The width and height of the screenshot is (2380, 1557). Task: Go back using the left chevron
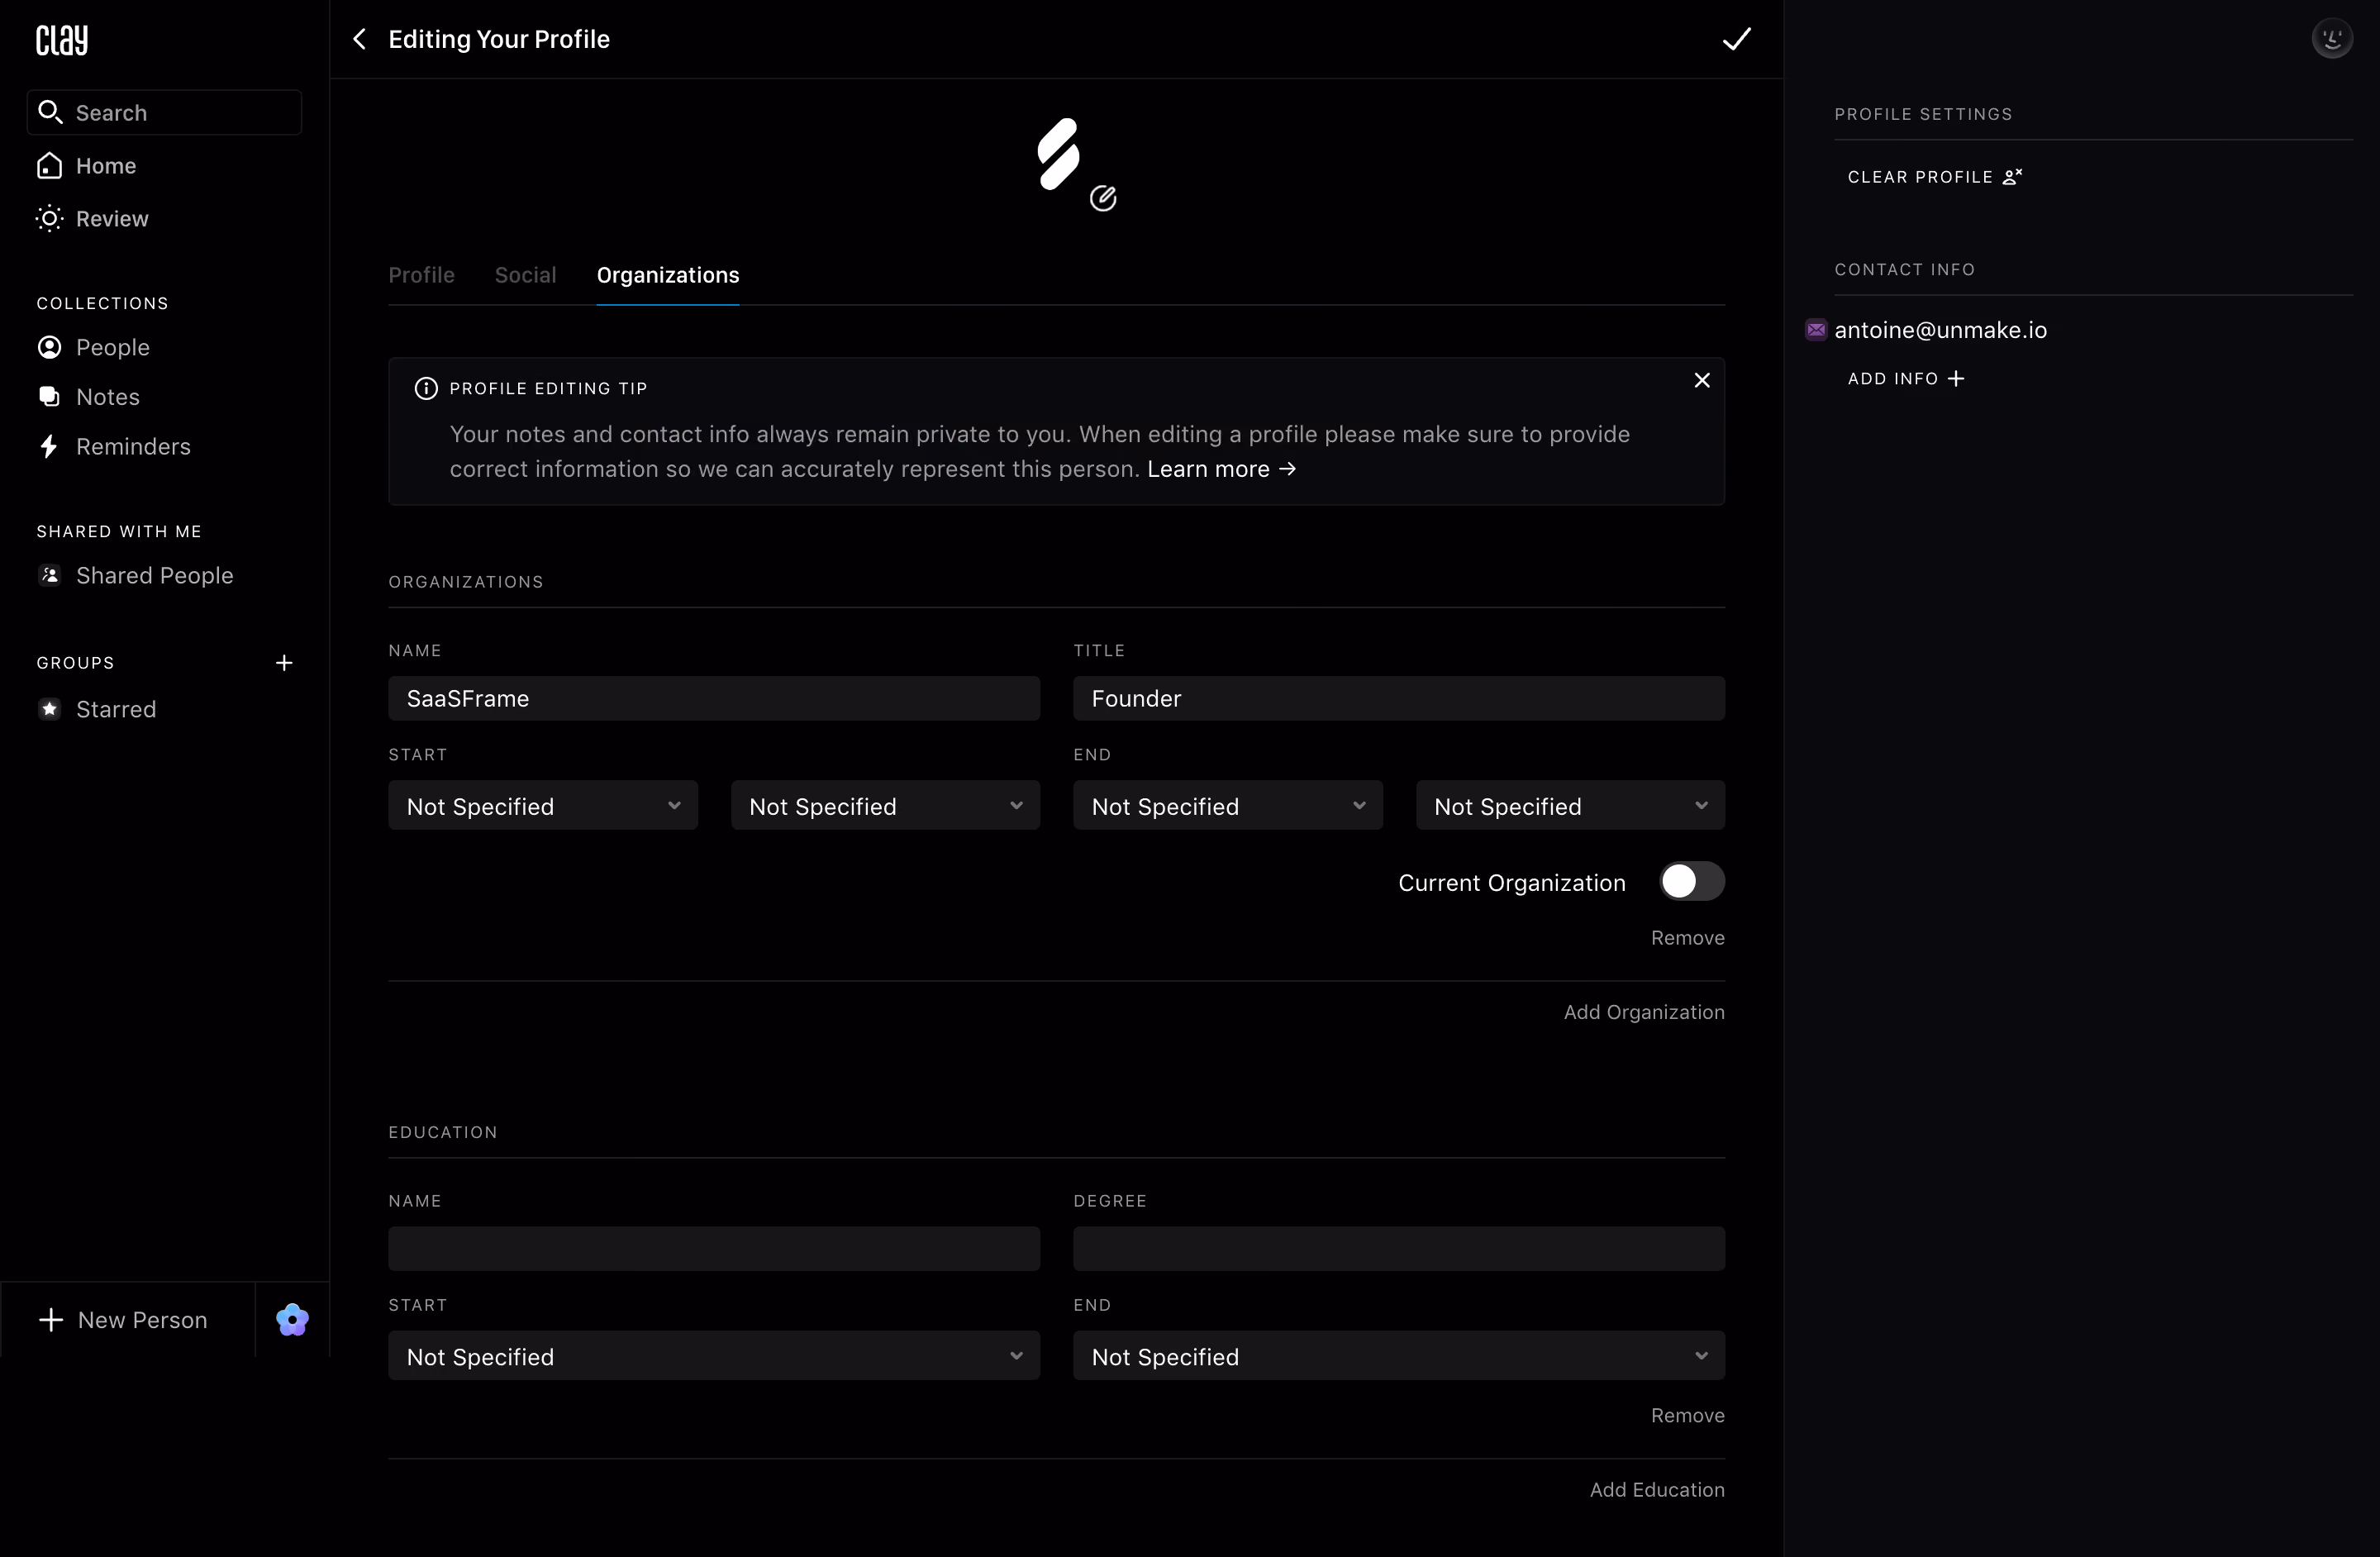pos(360,39)
